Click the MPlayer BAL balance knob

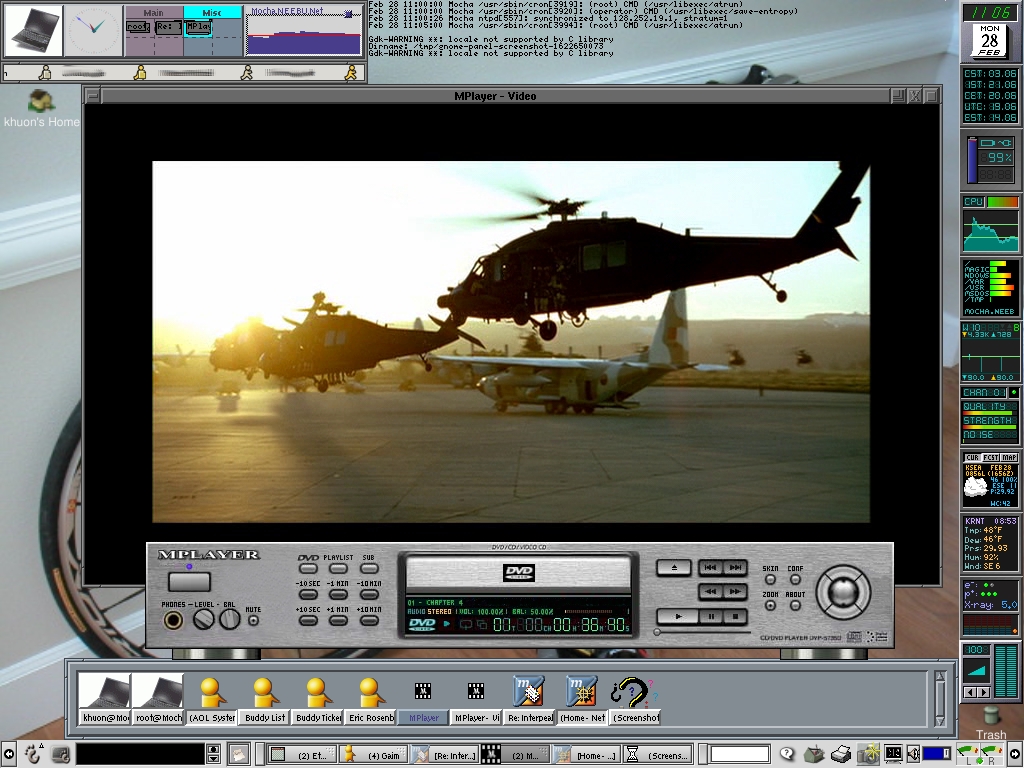(229, 619)
